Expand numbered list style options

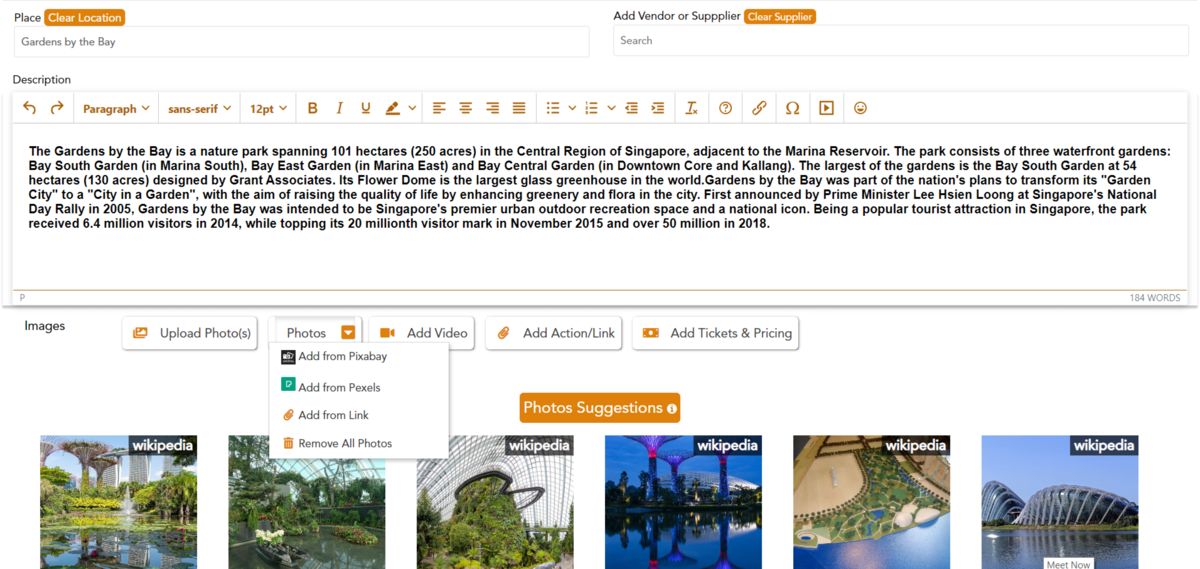click(x=610, y=108)
